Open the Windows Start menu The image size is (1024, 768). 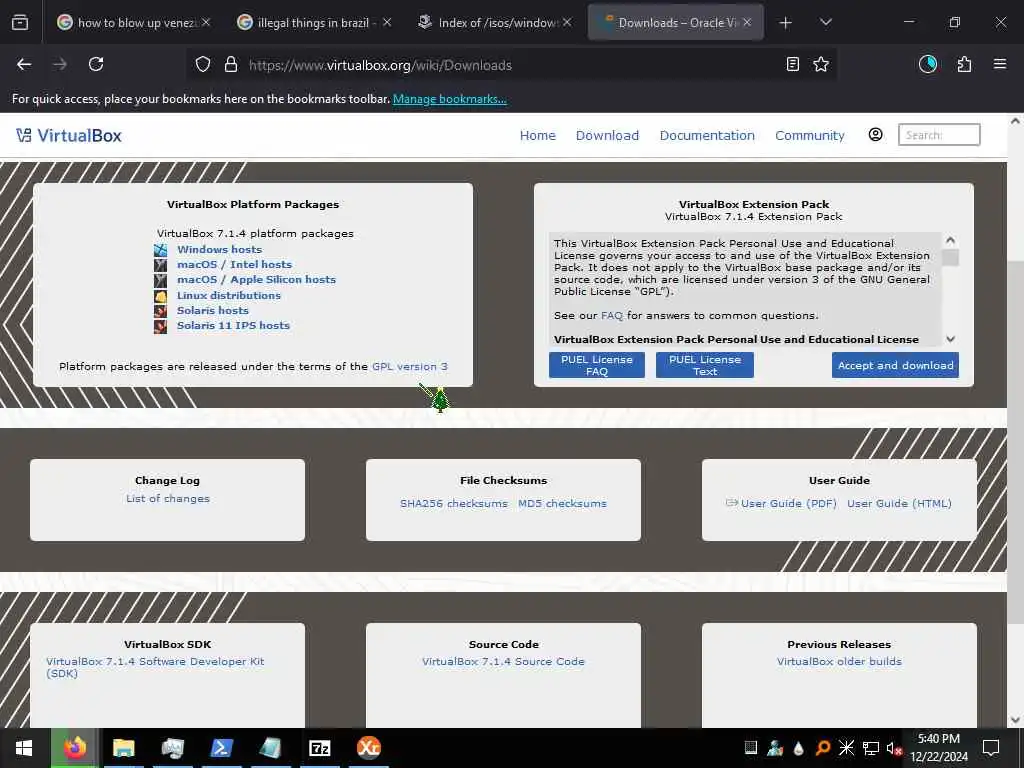click(x=24, y=748)
